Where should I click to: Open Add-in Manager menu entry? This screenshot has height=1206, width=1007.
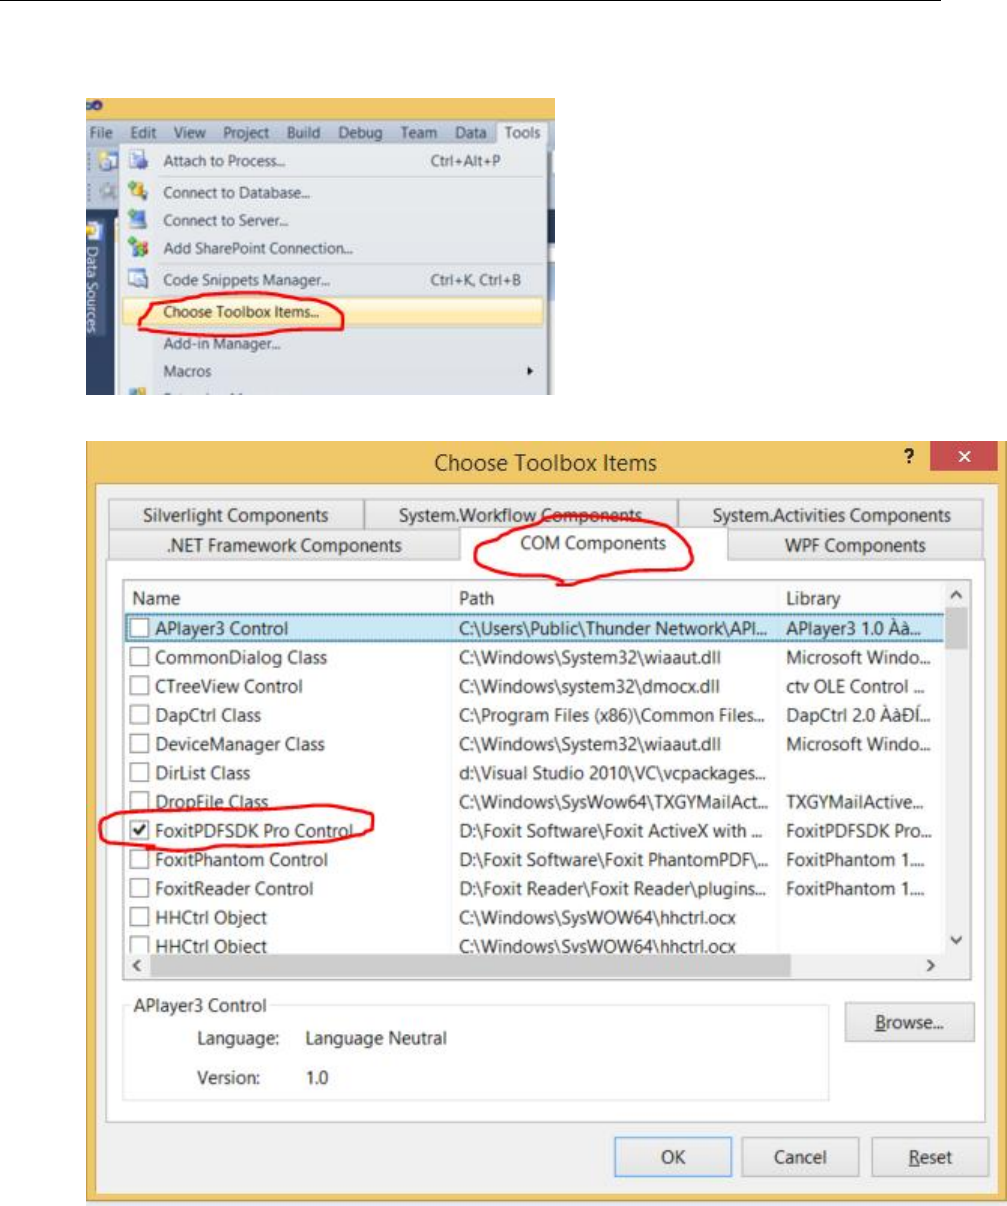[334, 344]
